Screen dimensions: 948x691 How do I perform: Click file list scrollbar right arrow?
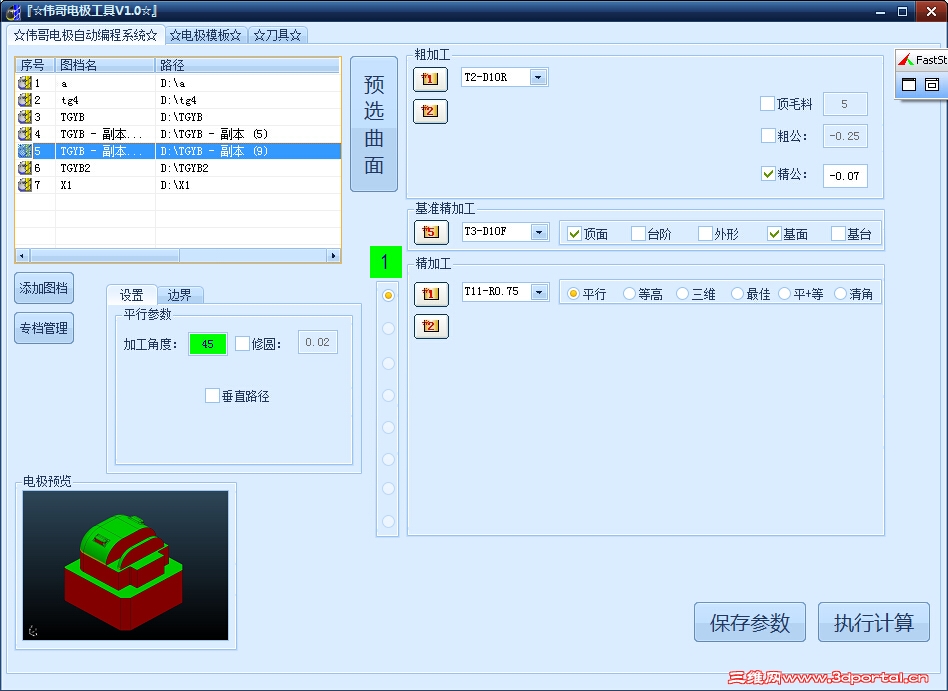click(x=333, y=256)
